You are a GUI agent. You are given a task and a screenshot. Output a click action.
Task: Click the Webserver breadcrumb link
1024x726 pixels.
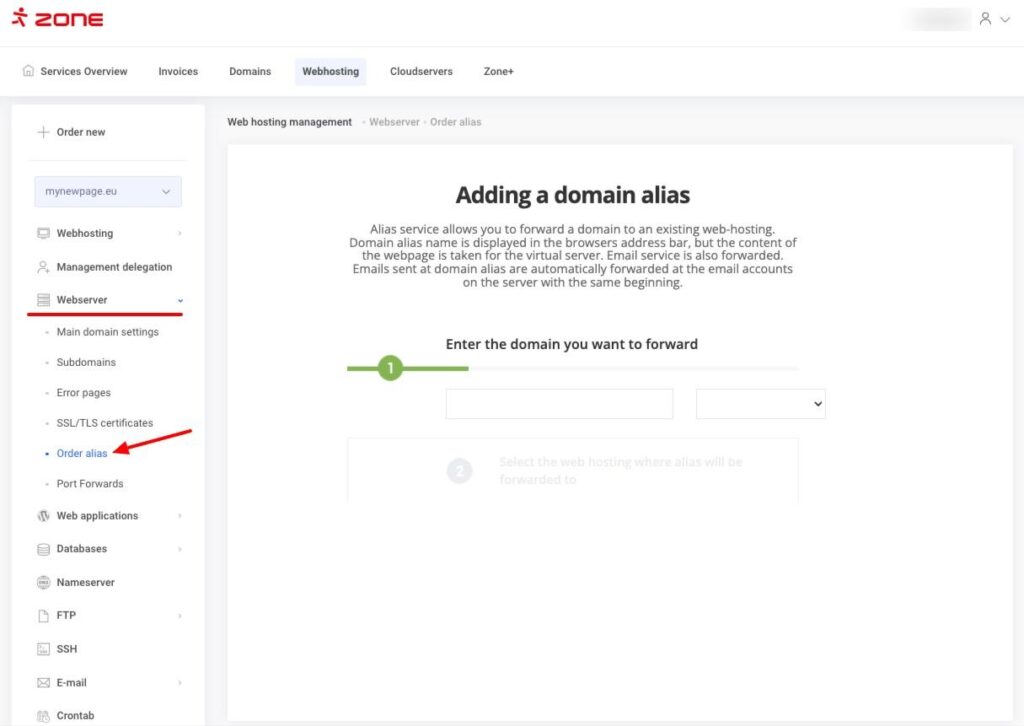click(394, 121)
